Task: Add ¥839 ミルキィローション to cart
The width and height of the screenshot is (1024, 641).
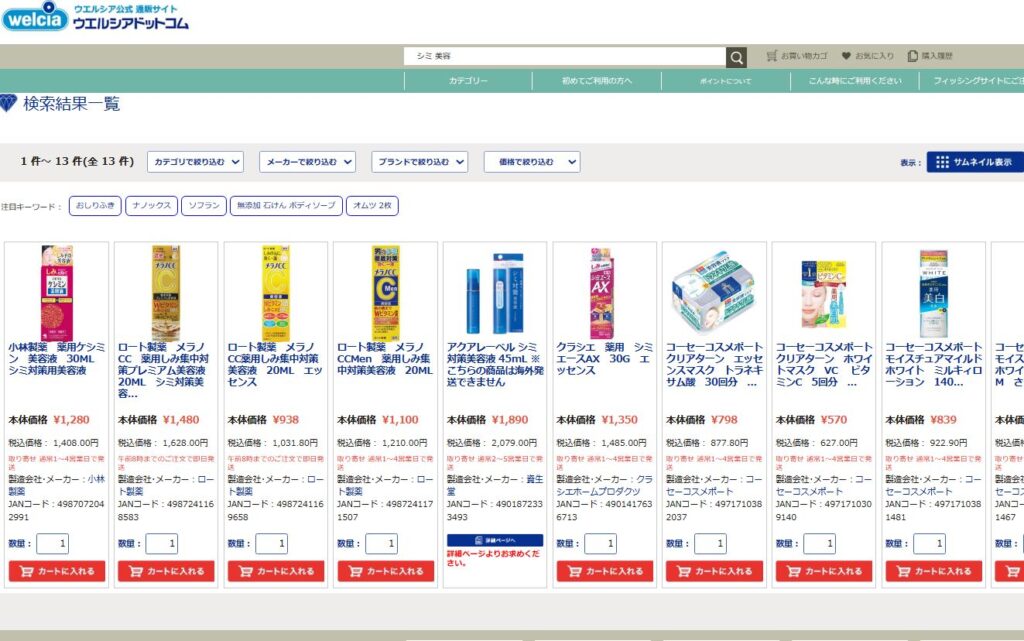Action: tap(934, 571)
